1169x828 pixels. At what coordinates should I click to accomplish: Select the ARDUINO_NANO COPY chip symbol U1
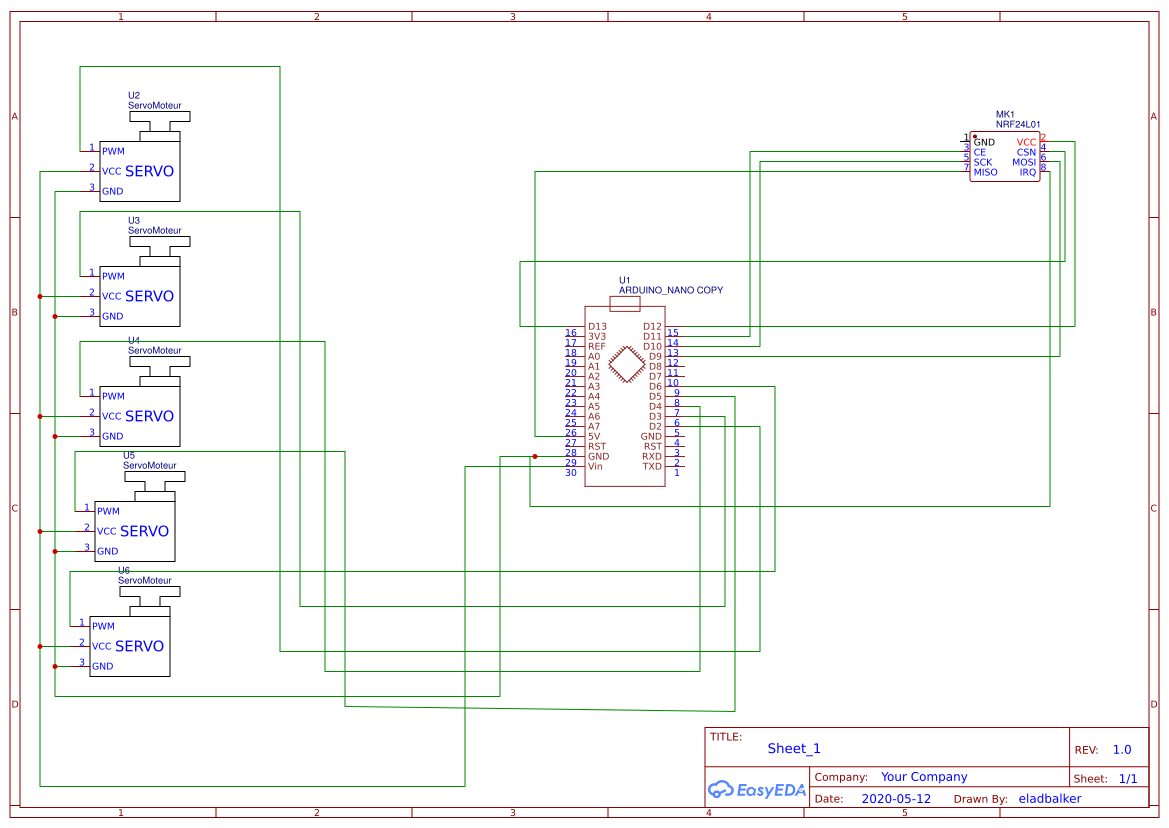click(x=624, y=395)
